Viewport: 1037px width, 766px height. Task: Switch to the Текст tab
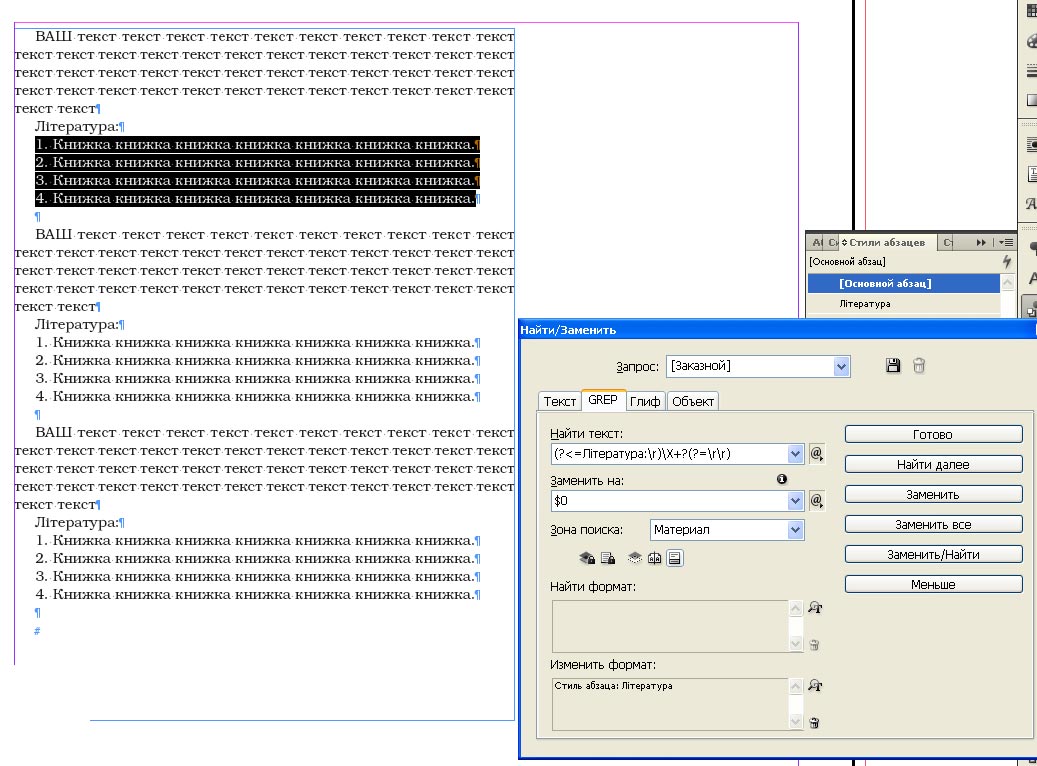click(x=559, y=401)
